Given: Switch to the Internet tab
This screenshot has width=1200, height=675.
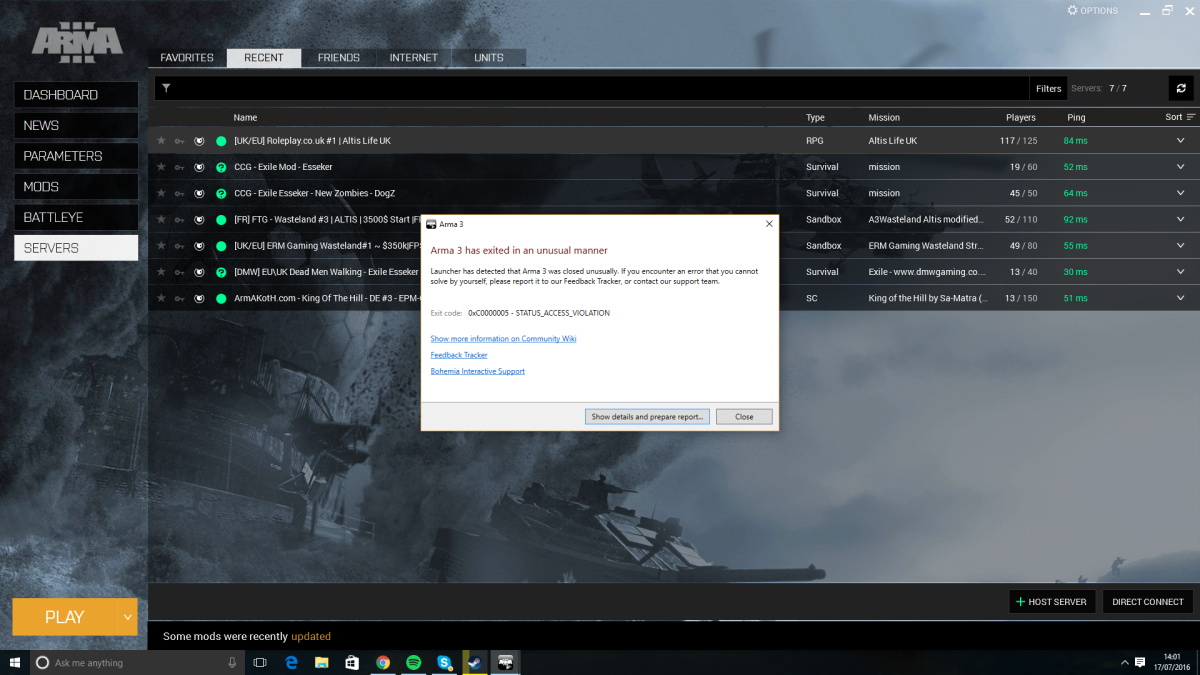Looking at the screenshot, I should pos(414,58).
